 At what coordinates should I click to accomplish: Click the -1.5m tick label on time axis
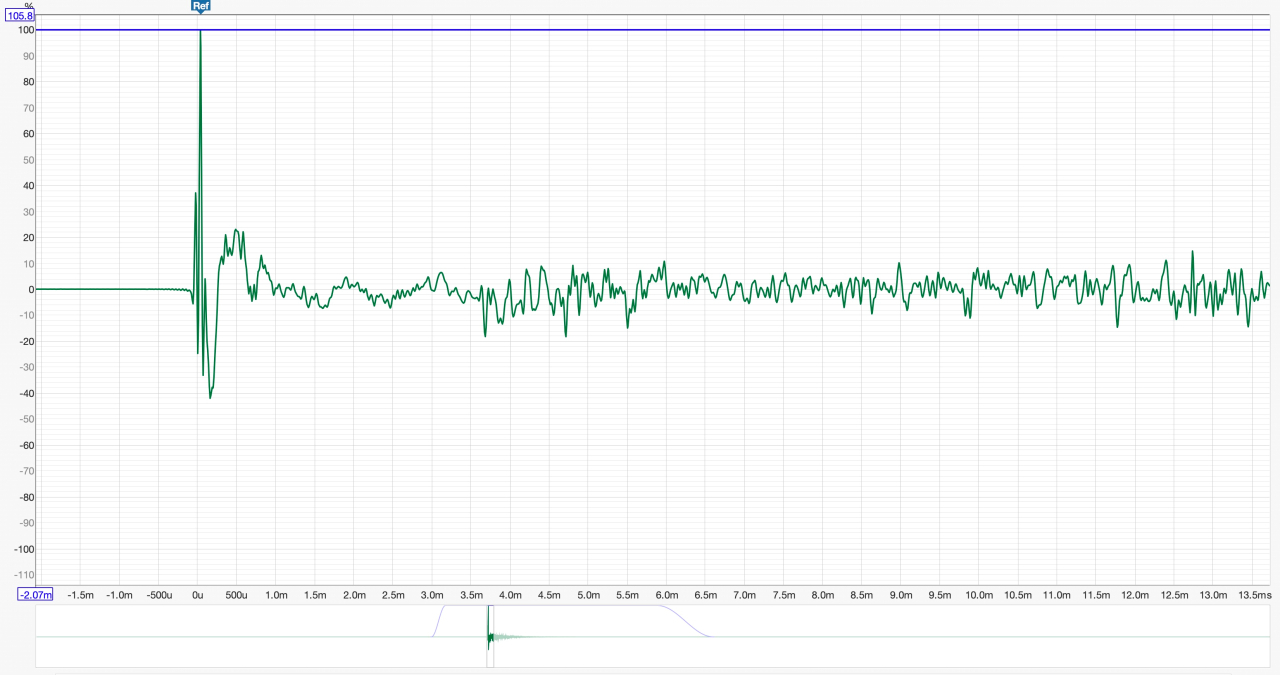point(80,595)
